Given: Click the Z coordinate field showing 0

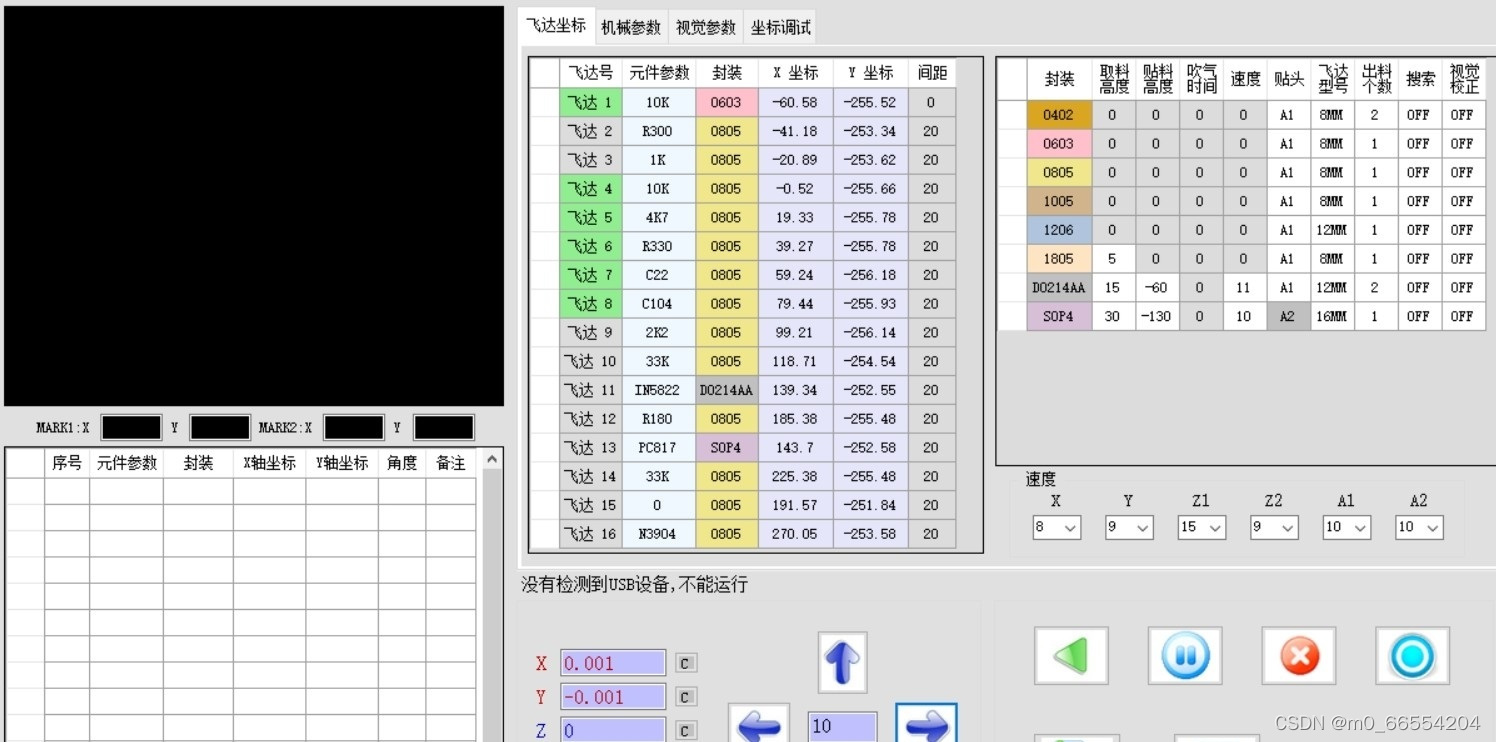Looking at the screenshot, I should 613,730.
